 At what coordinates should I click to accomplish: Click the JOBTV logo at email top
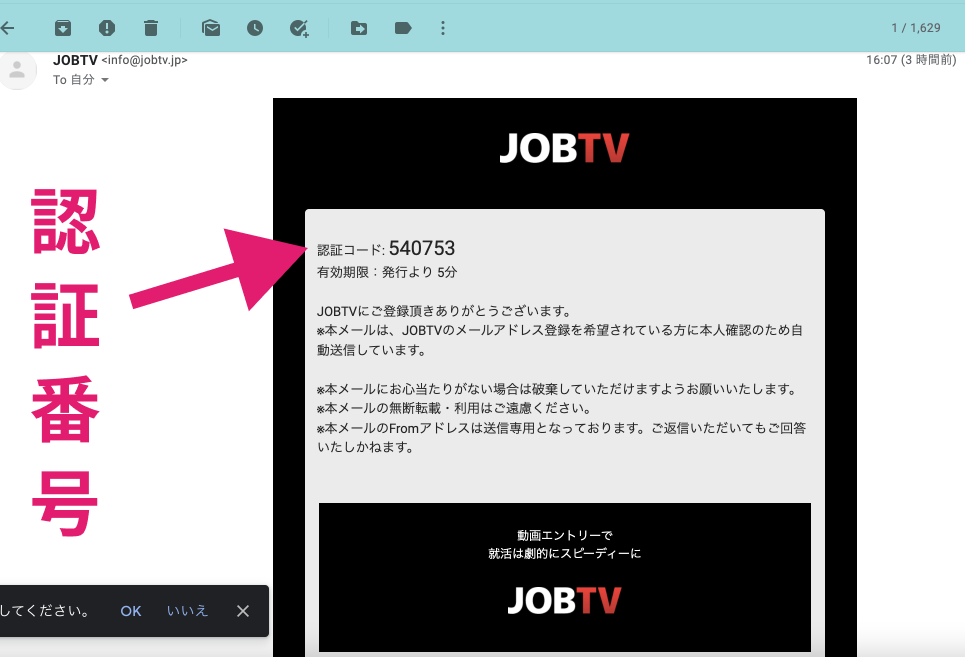click(564, 148)
